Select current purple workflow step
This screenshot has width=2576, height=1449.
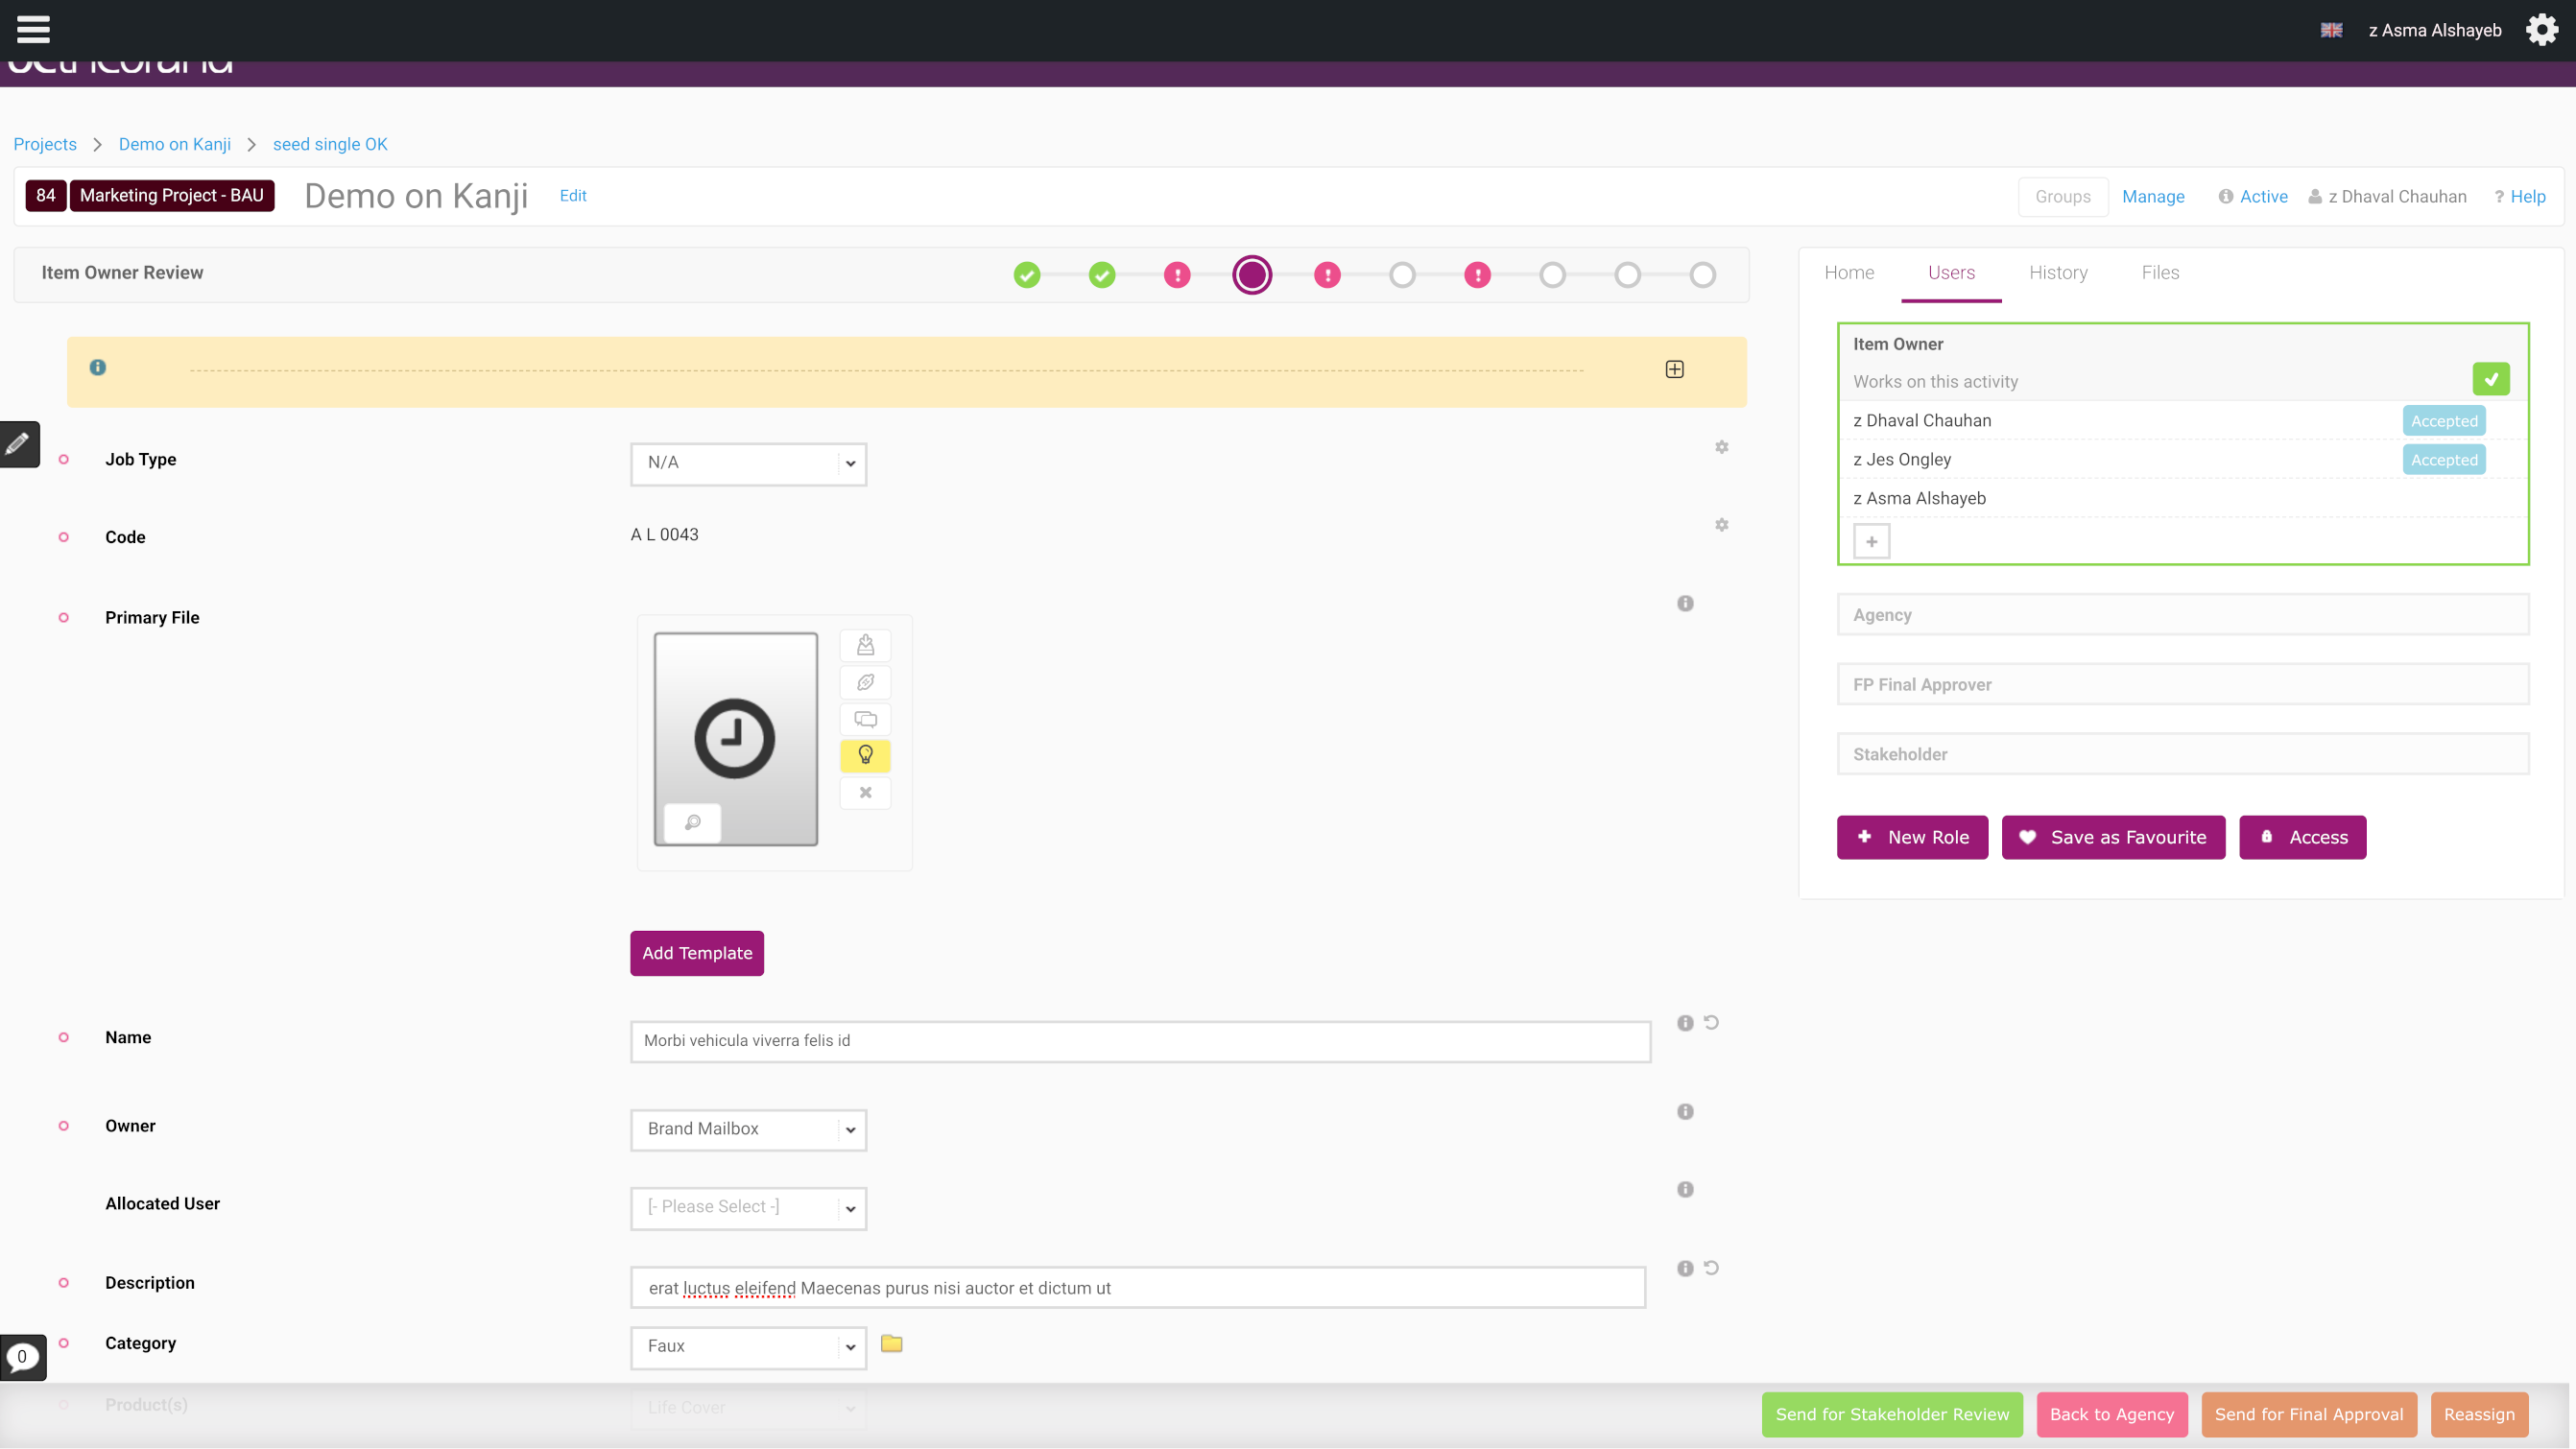[x=1252, y=275]
